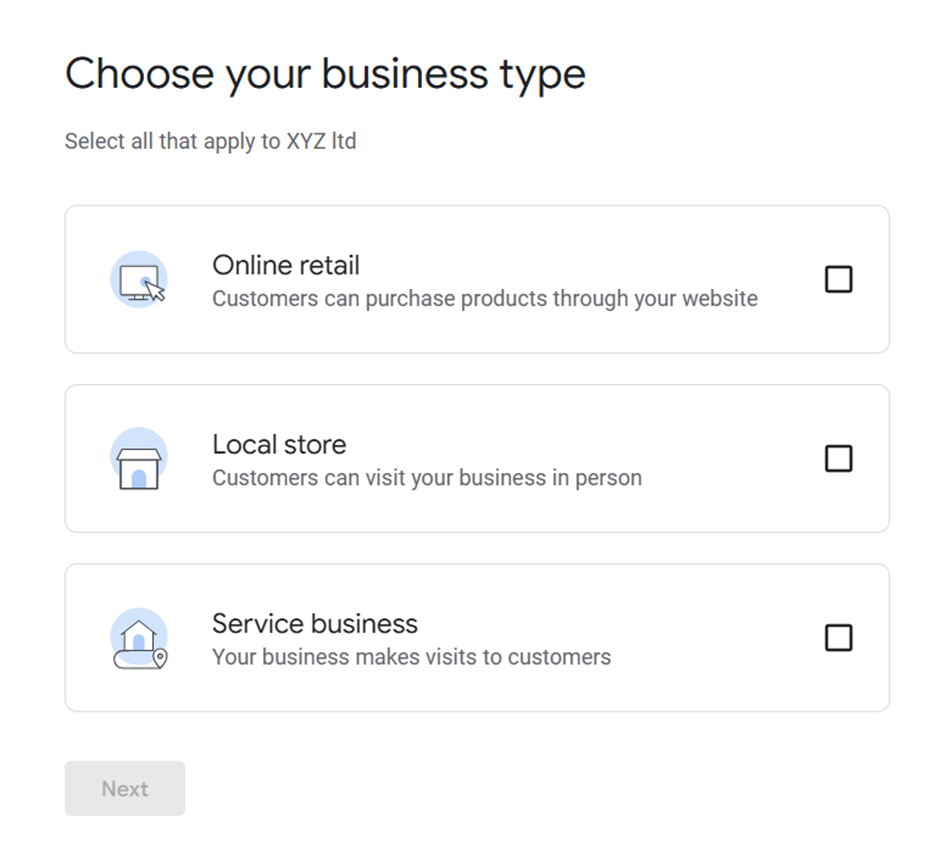Tick the Local store checkbox

pyautogui.click(x=838, y=459)
